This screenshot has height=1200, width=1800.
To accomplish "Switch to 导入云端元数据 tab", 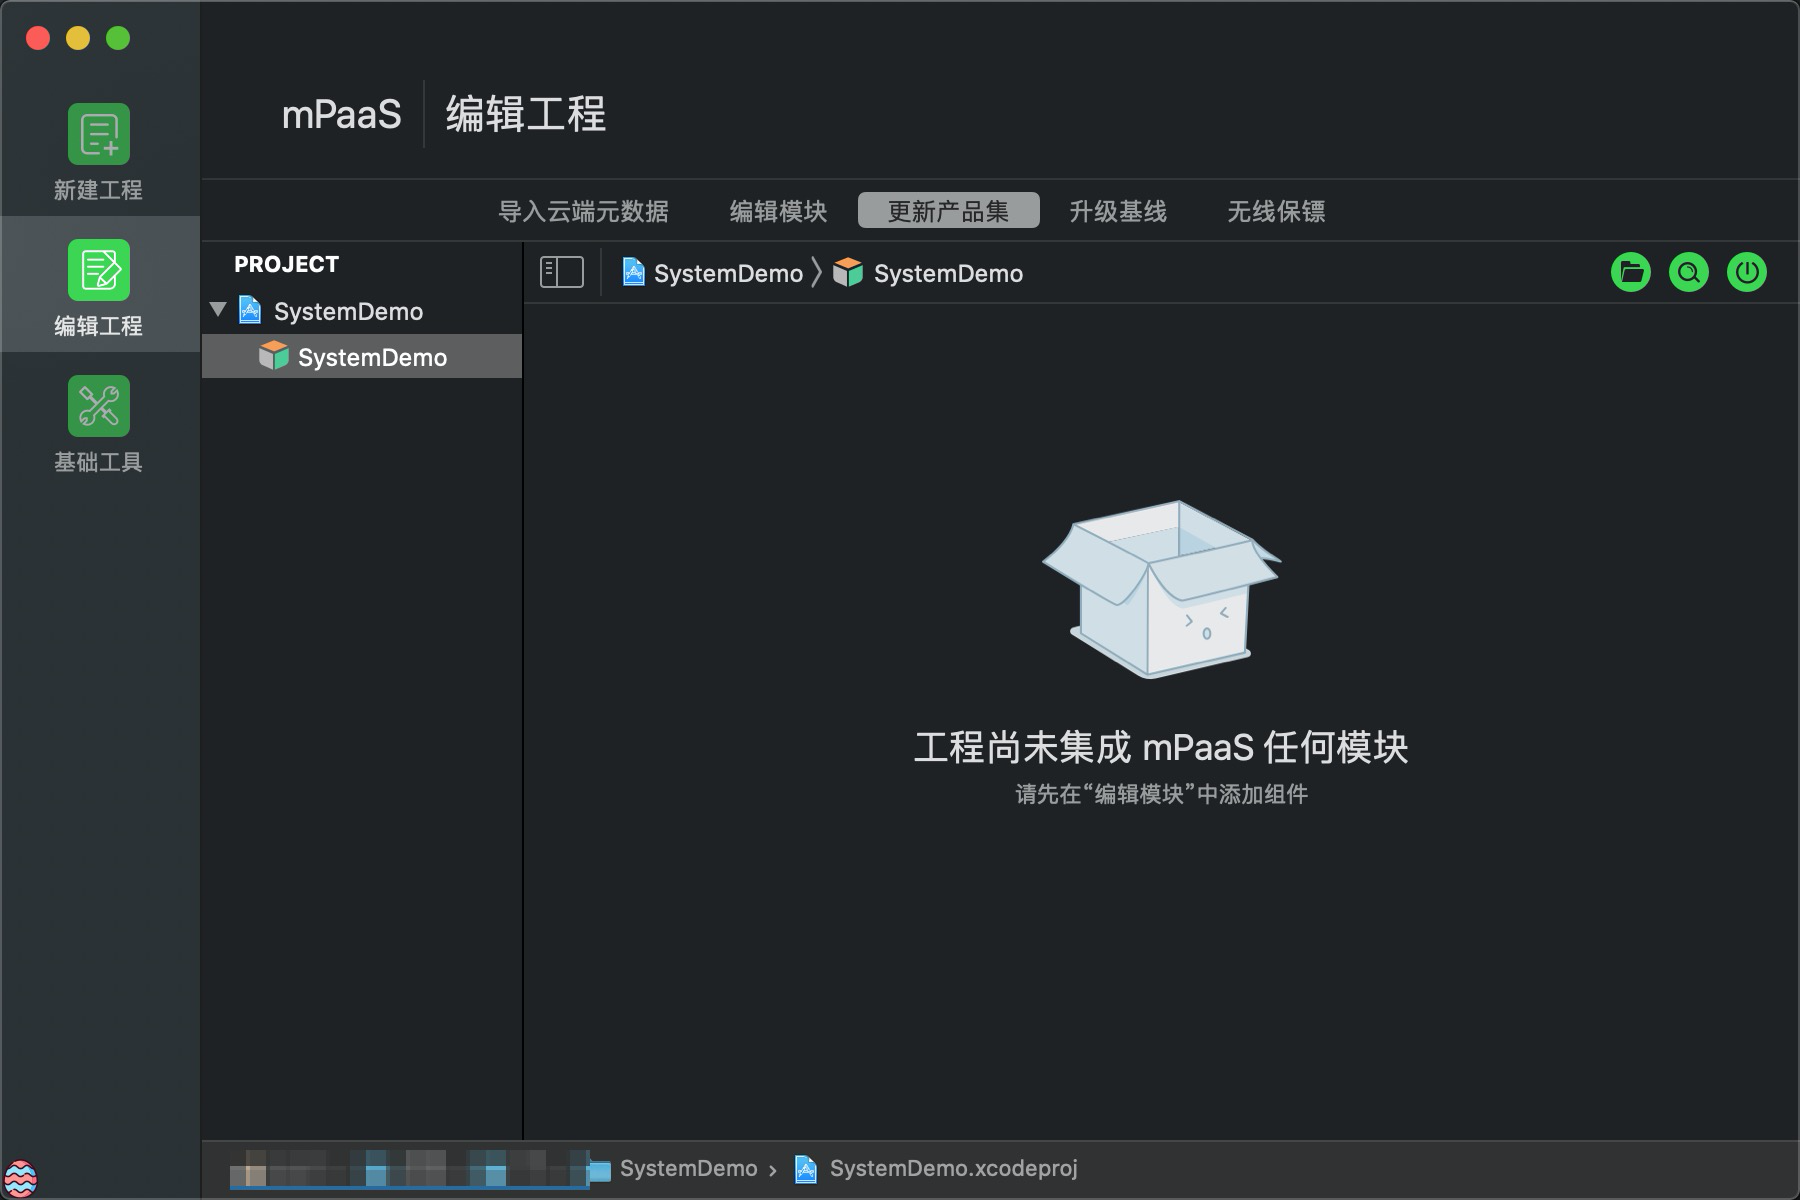I will click(584, 212).
